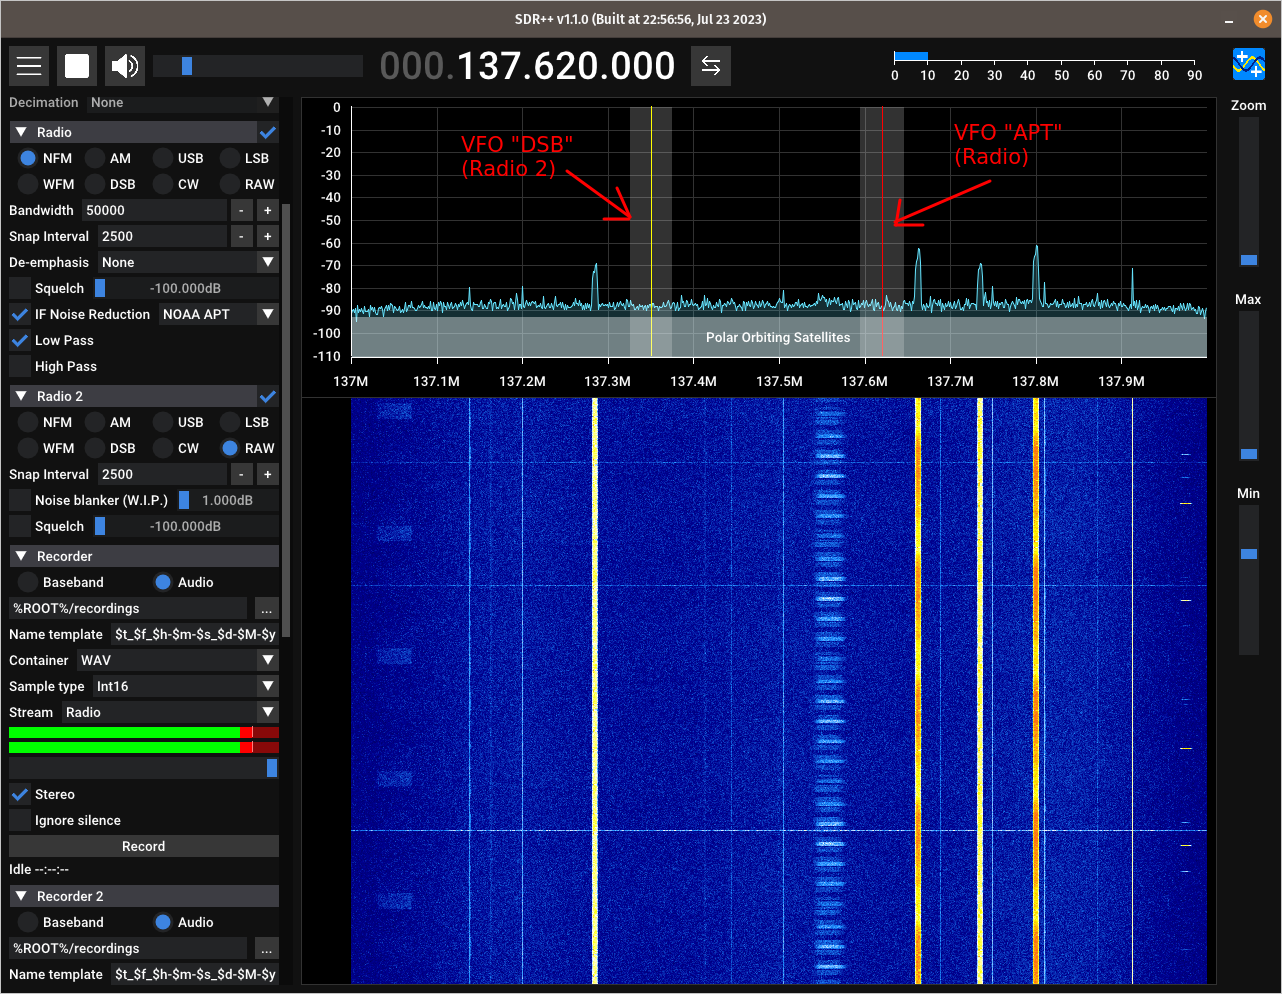This screenshot has width=1282, height=994.
Task: Uncheck the Low Pass option
Action: click(x=19, y=340)
